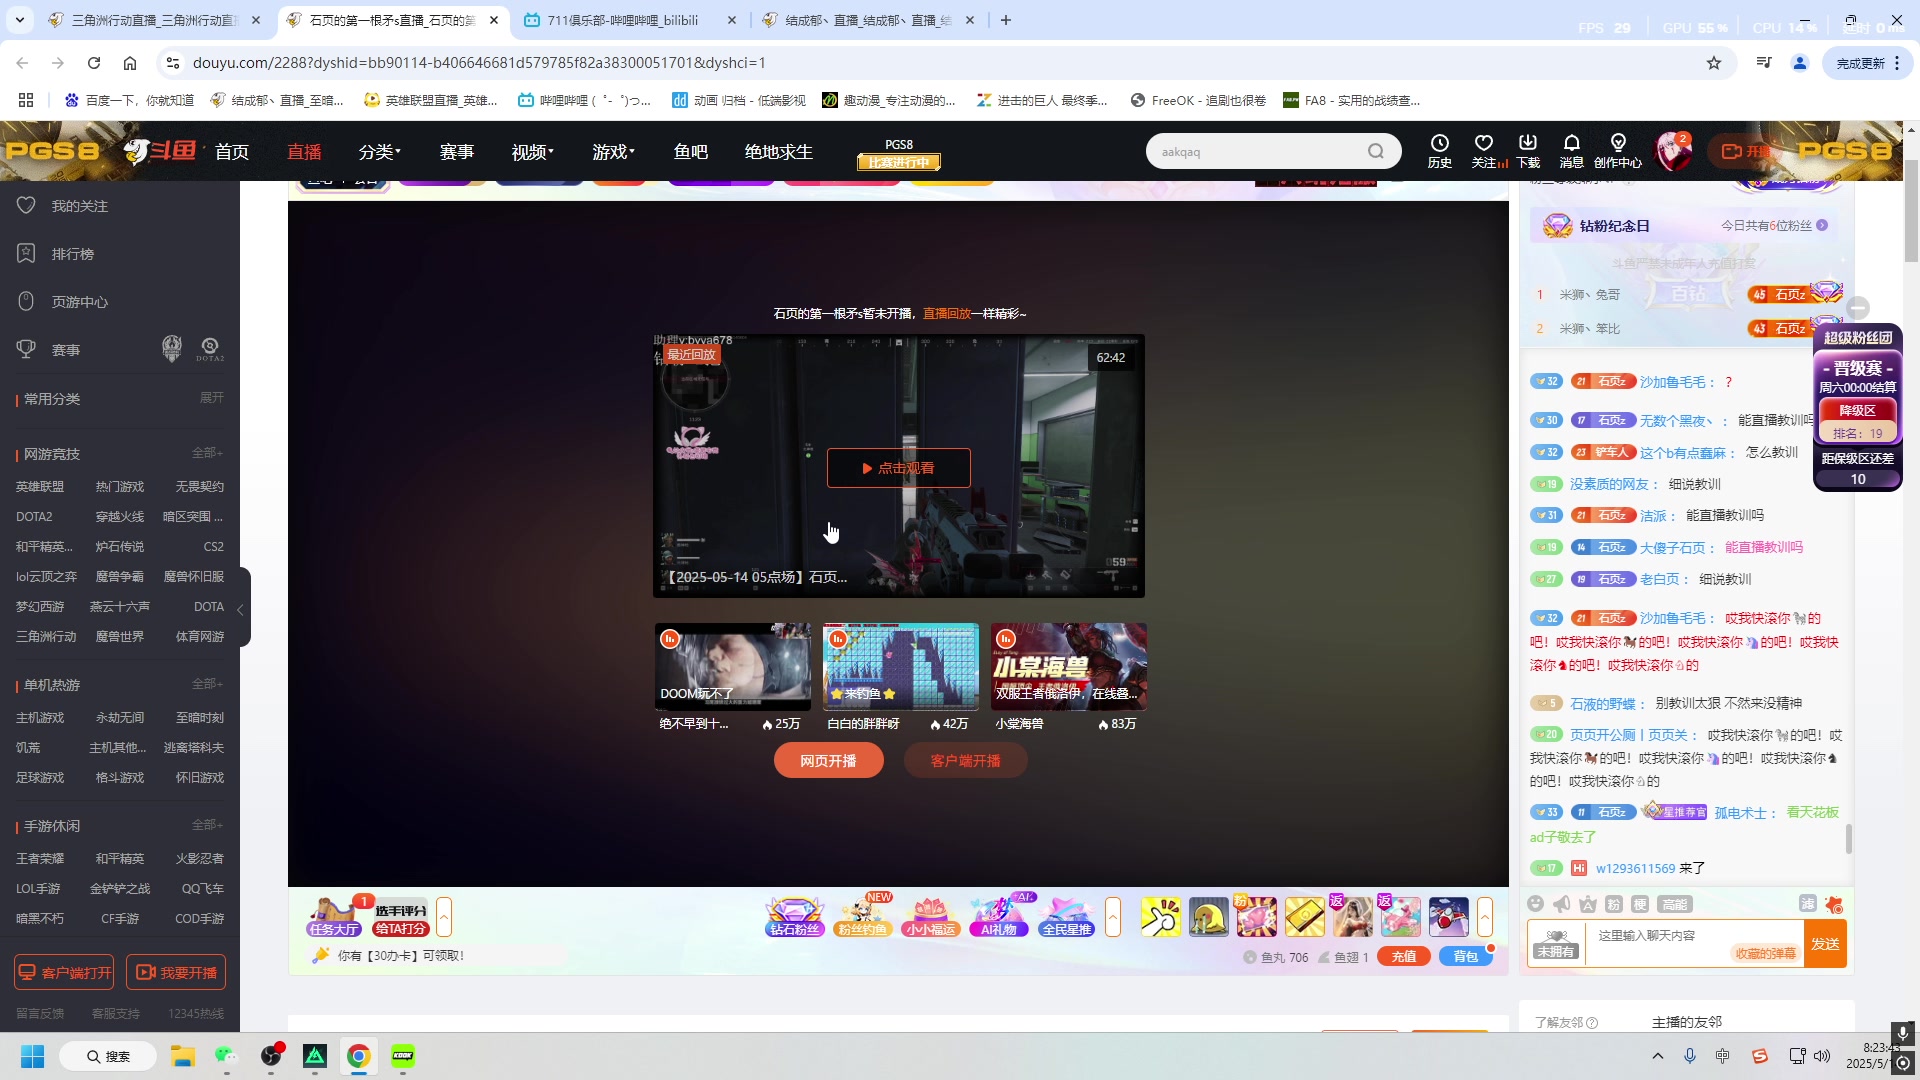Screen dimensions: 1920x1080
Task: Open 任务大厅 task hall icon
Action: 334,917
